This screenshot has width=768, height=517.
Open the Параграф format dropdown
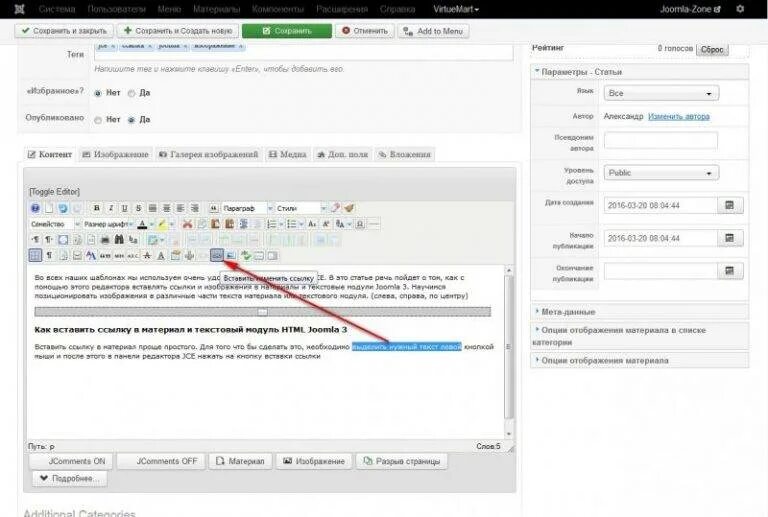(x=247, y=208)
